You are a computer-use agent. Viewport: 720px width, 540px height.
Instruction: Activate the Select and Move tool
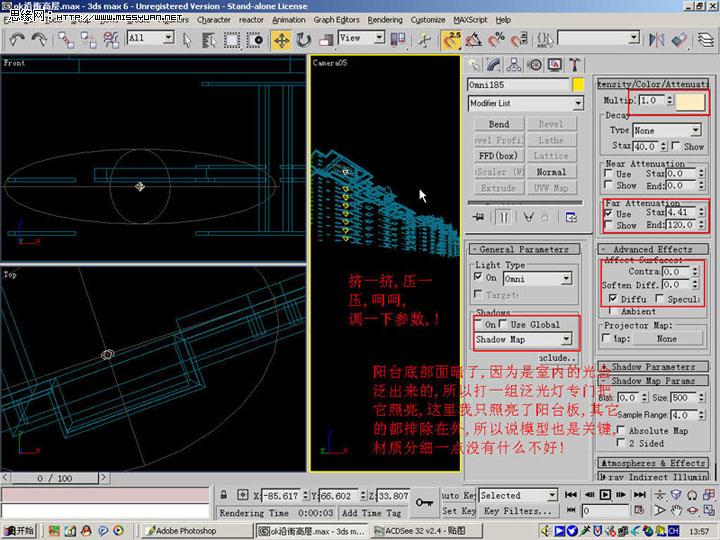[x=281, y=40]
